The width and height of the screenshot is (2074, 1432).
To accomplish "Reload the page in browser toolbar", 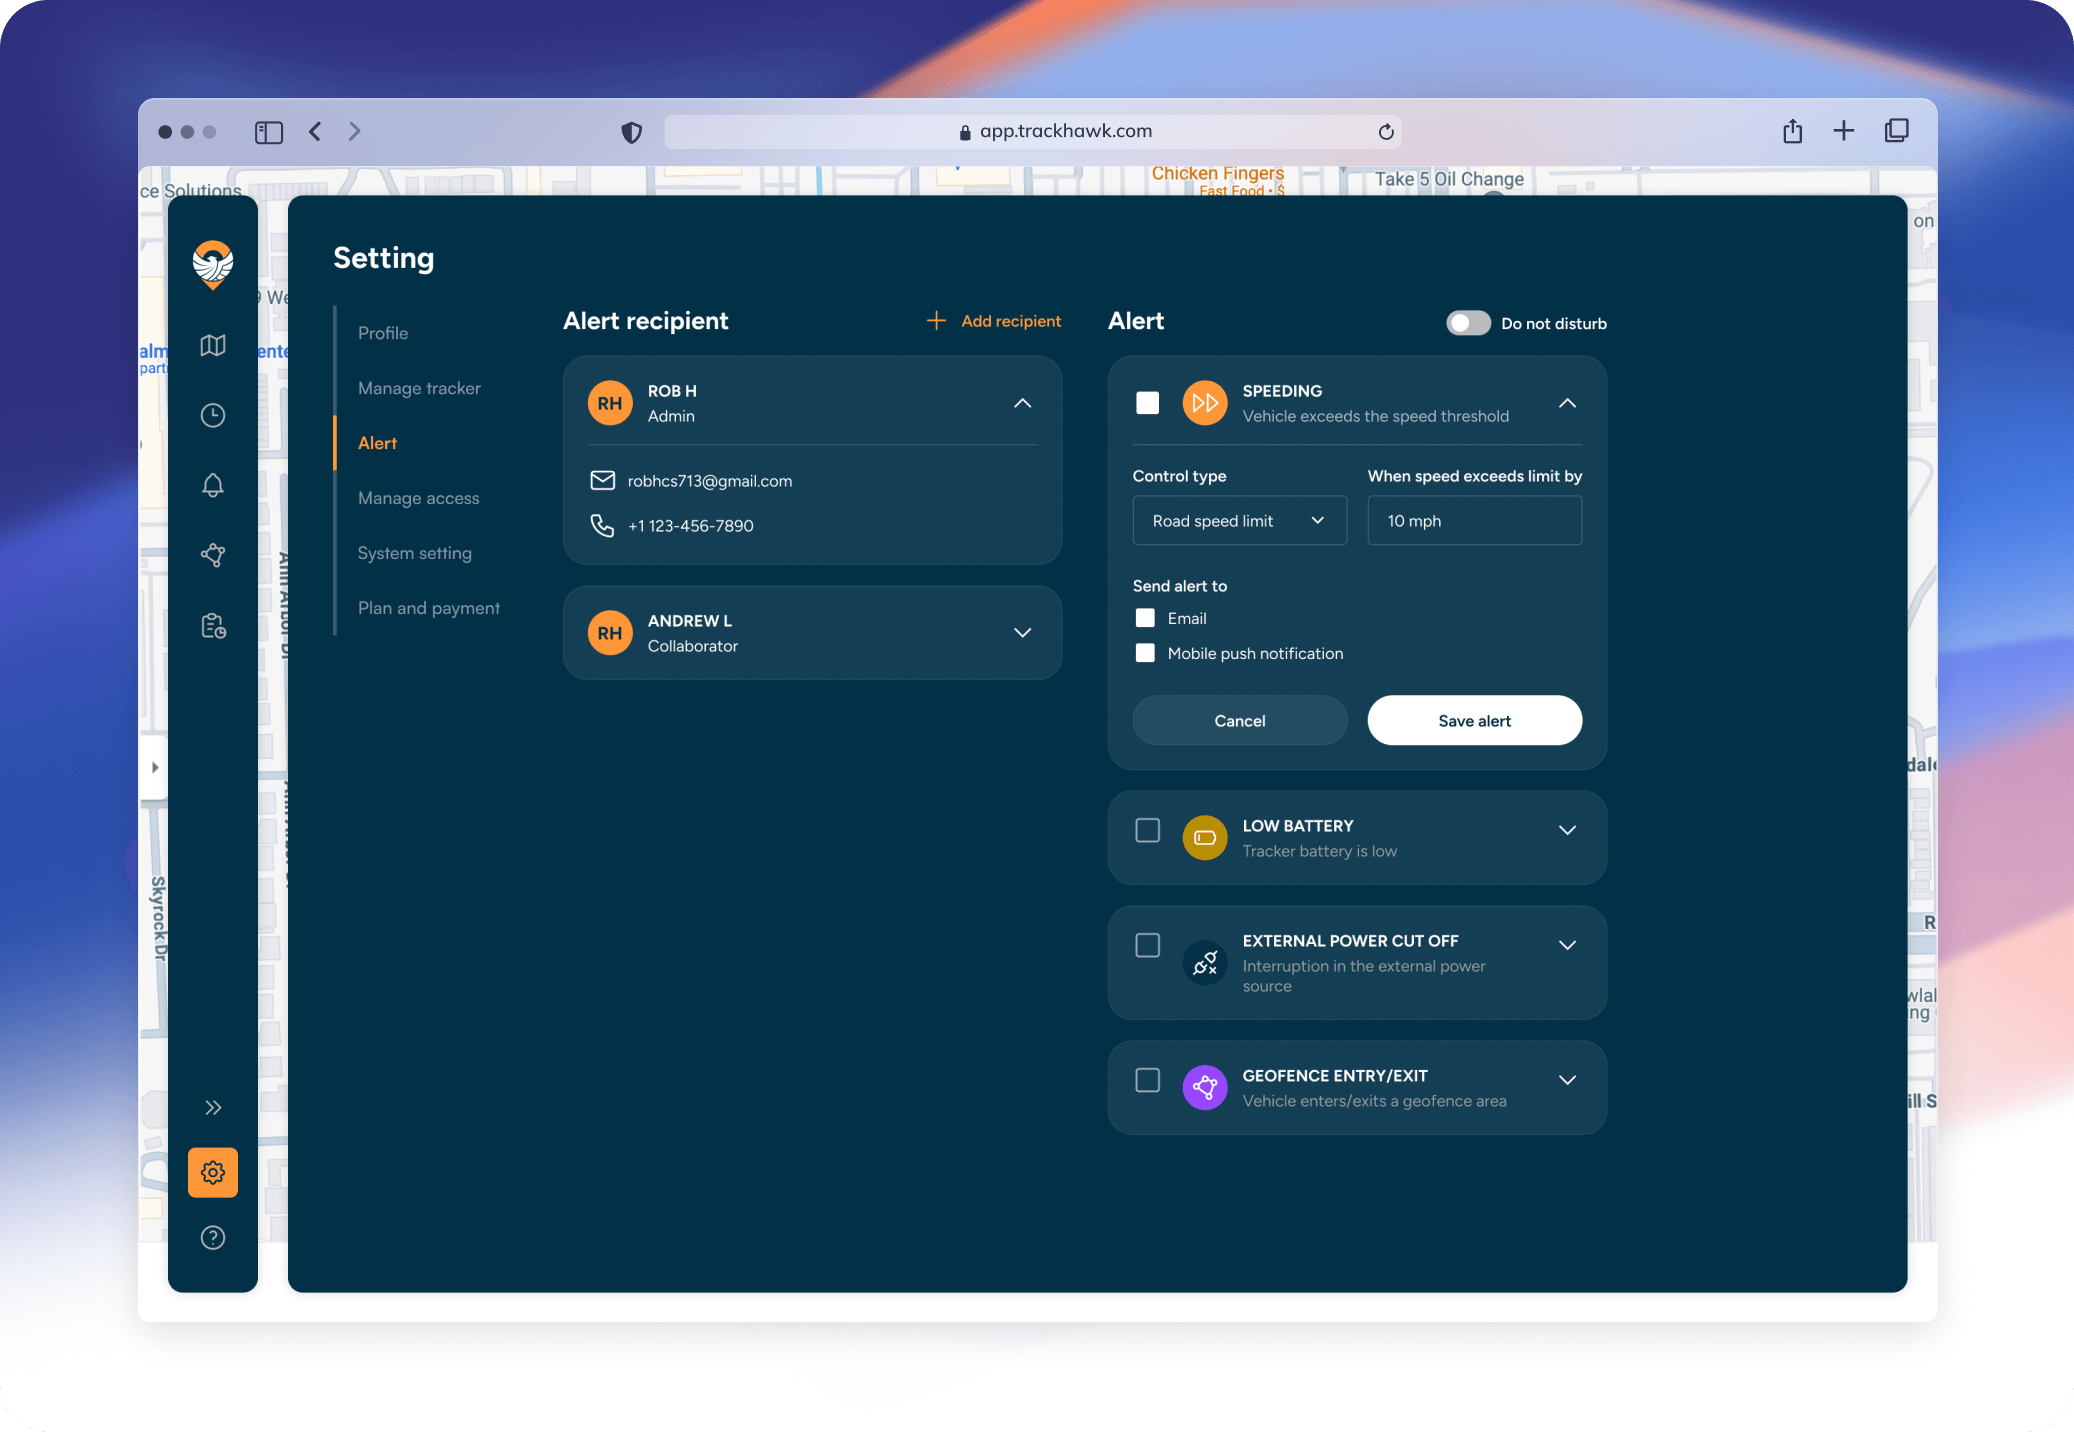I will coord(1385,132).
